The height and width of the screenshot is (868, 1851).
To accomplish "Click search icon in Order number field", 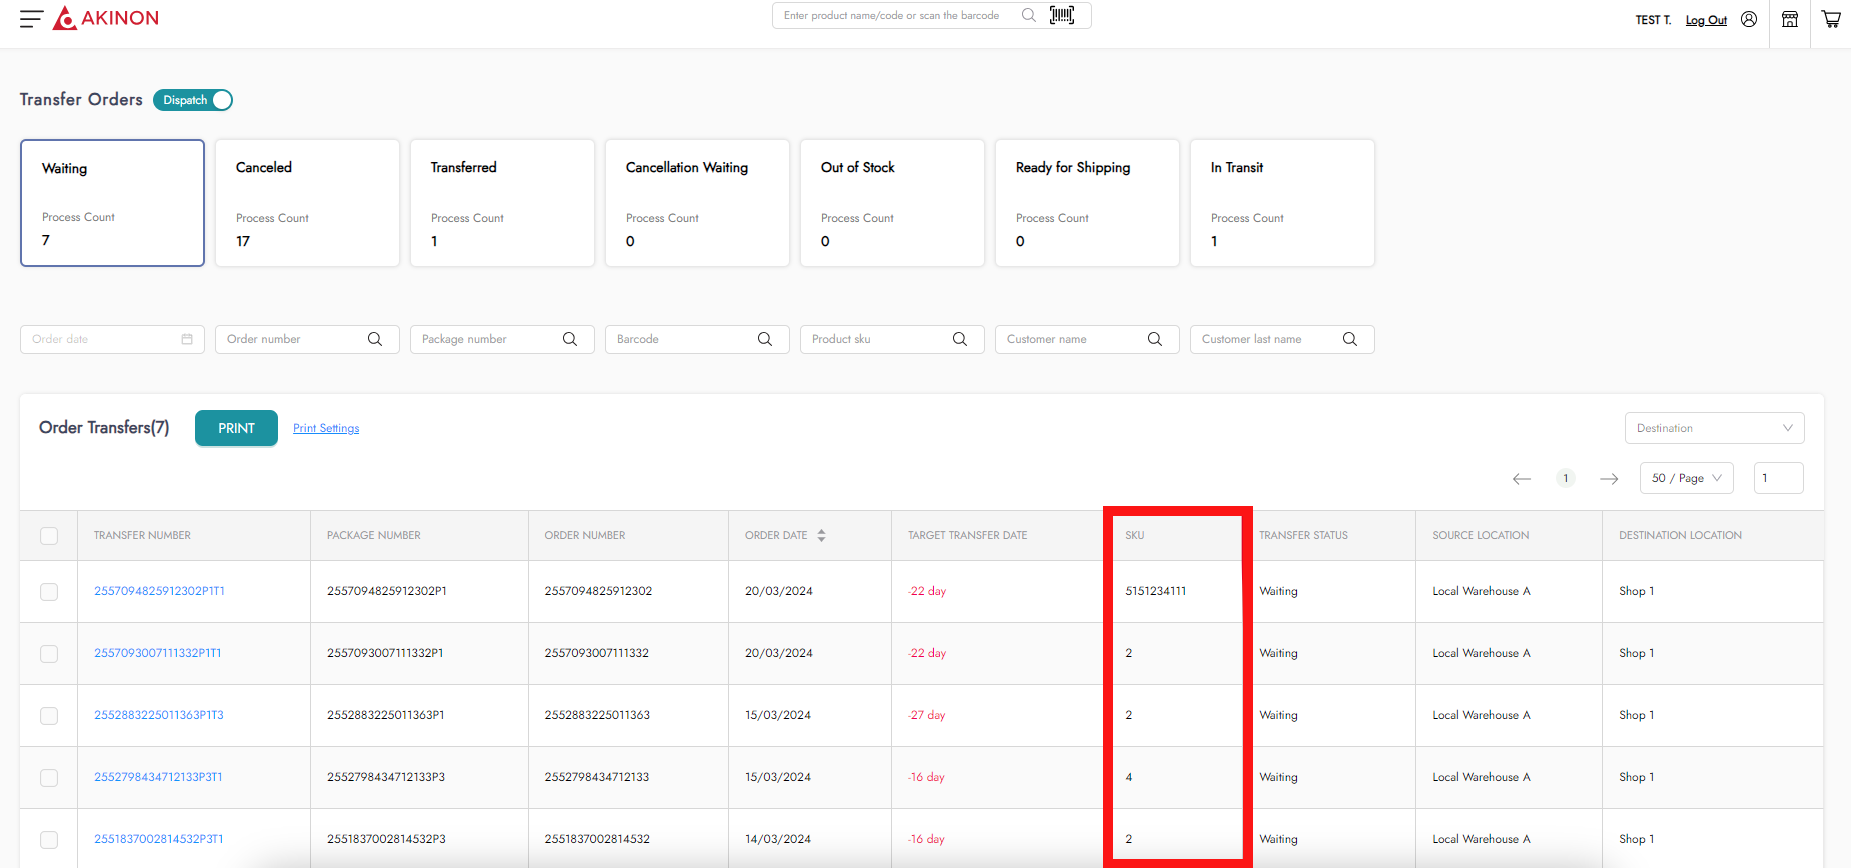I will pos(375,339).
